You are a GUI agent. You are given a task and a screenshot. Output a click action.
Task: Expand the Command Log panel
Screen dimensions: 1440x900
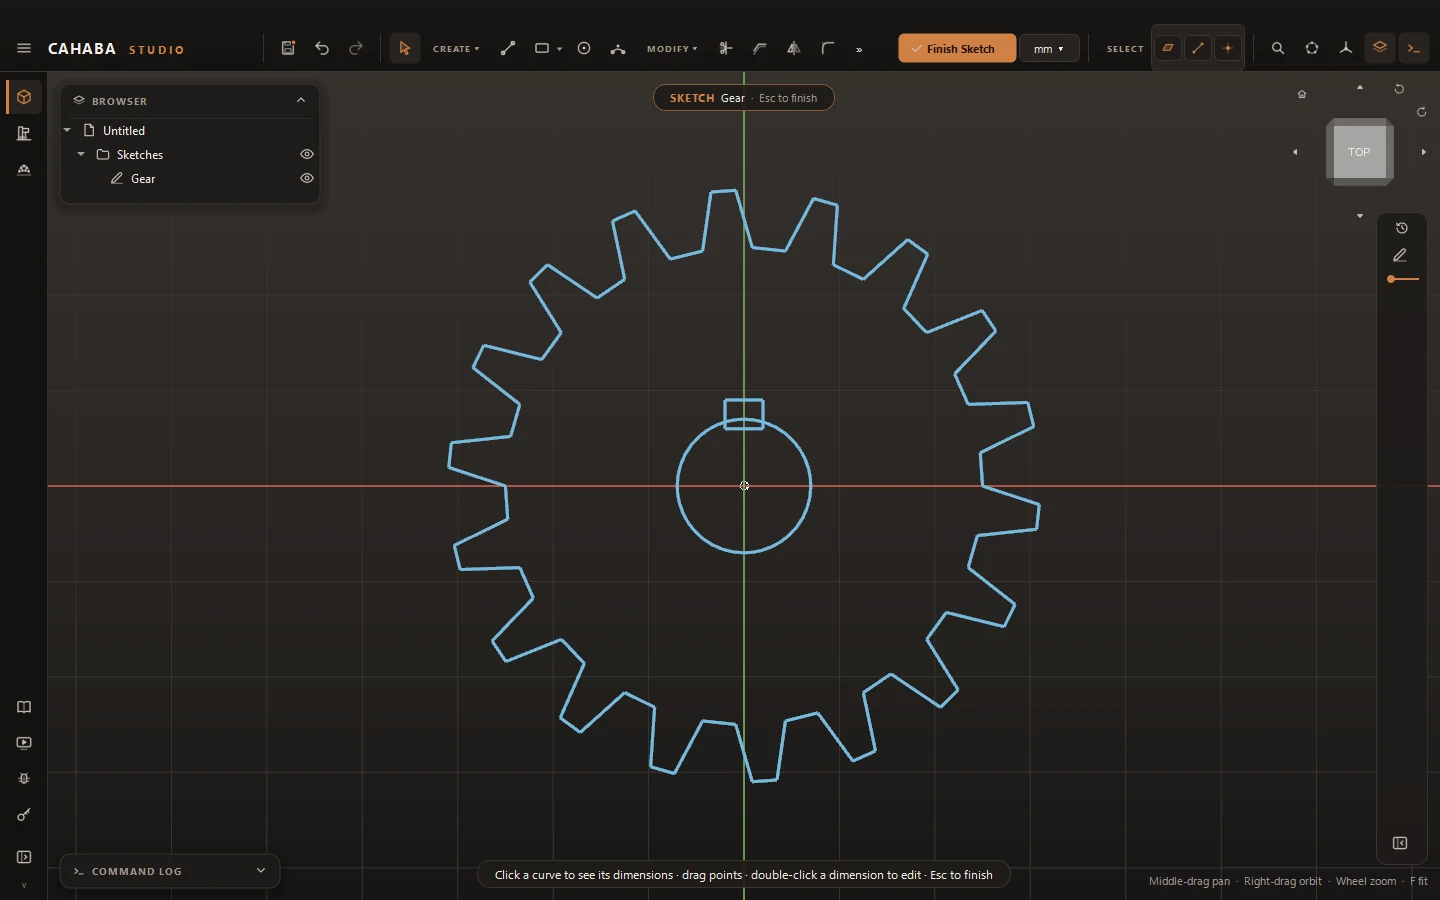(x=261, y=871)
